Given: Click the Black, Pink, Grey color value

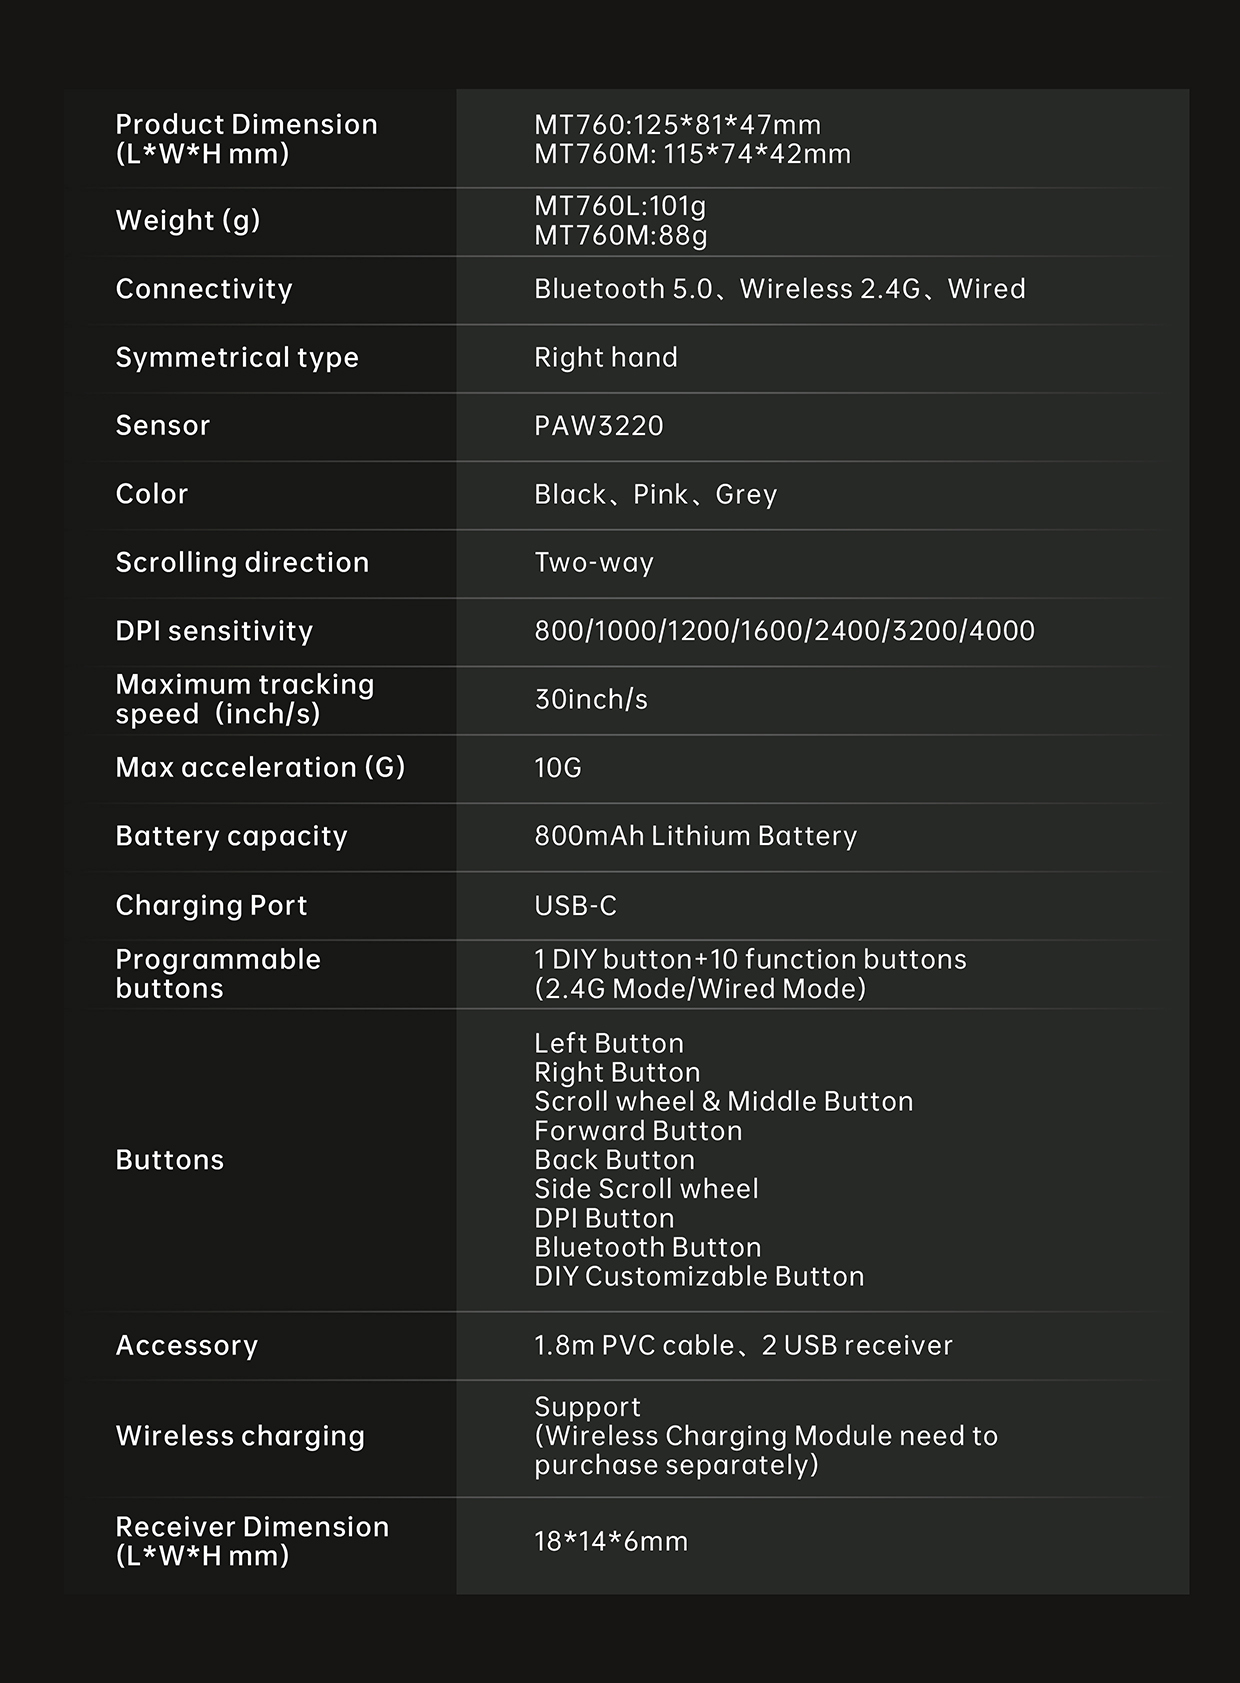Looking at the screenshot, I should click(655, 494).
